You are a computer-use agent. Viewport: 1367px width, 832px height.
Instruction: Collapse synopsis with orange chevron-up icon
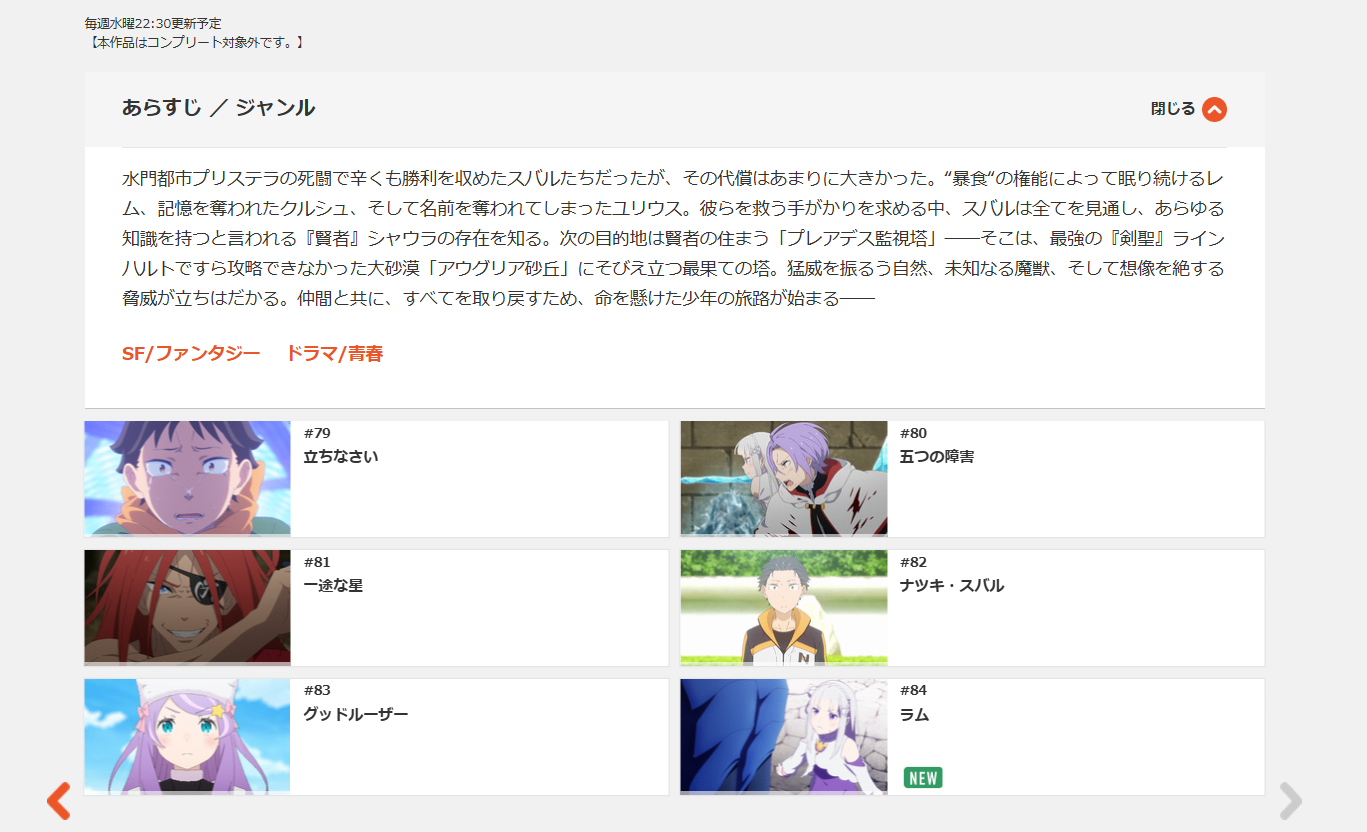(x=1214, y=109)
